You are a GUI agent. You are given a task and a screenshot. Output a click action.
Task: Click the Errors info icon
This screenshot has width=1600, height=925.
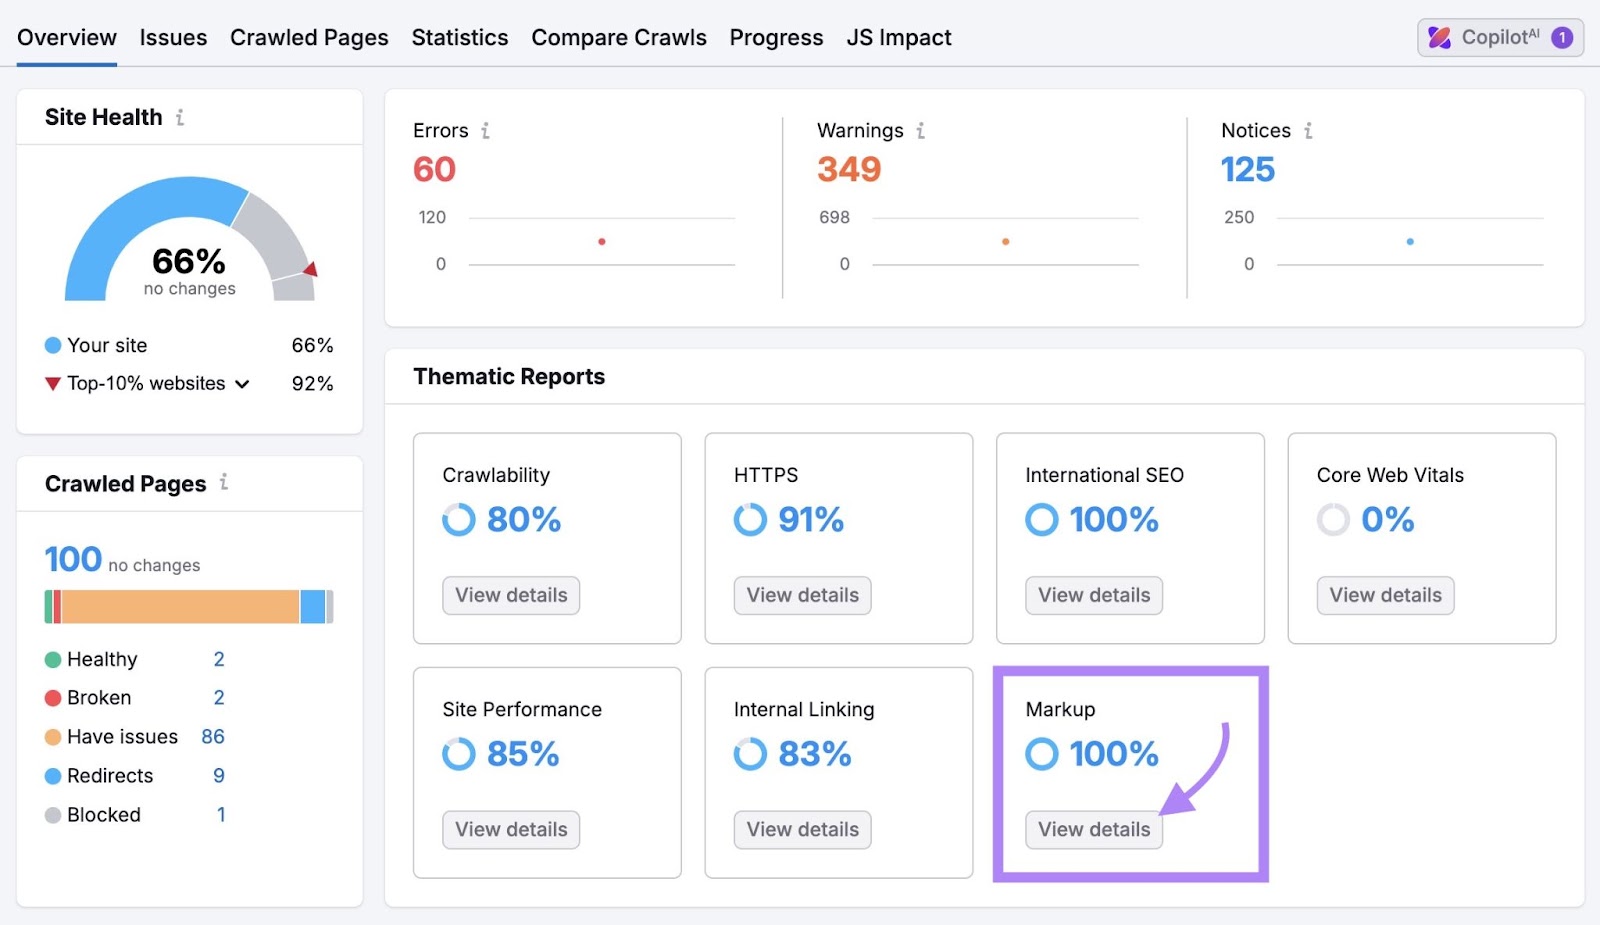pyautogui.click(x=486, y=130)
